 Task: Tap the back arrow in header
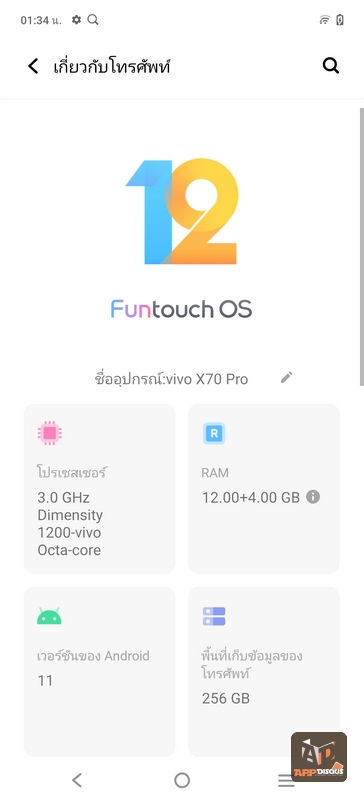pyautogui.click(x=33, y=66)
